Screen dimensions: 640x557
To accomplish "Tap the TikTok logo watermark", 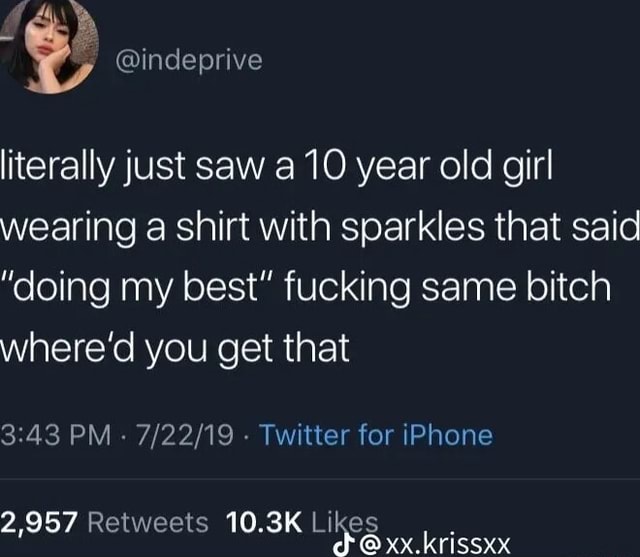I will coord(341,544).
